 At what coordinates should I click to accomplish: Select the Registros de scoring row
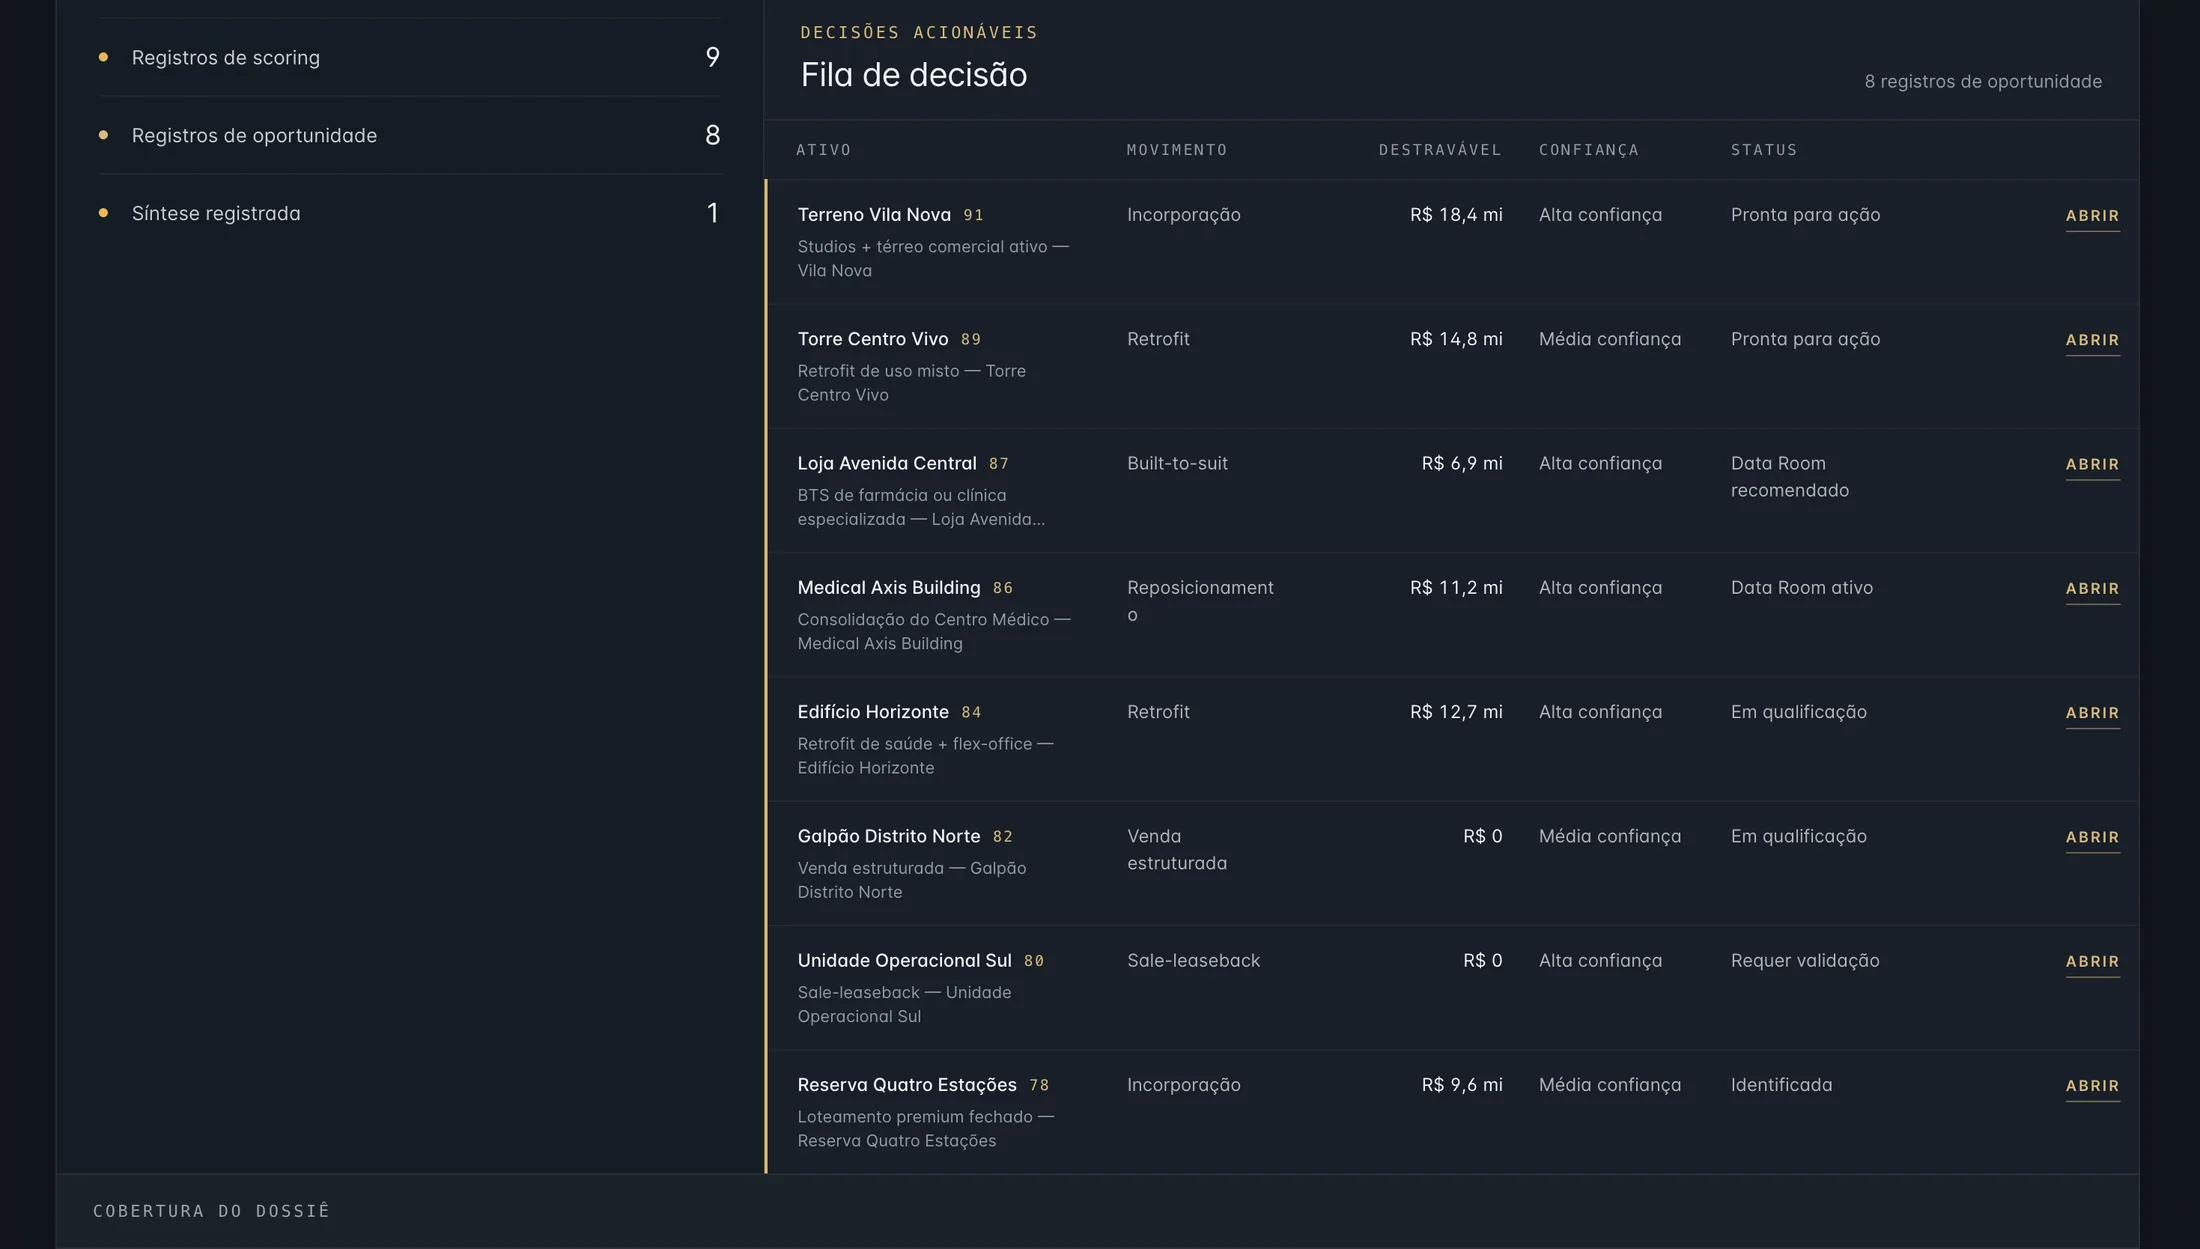(410, 57)
